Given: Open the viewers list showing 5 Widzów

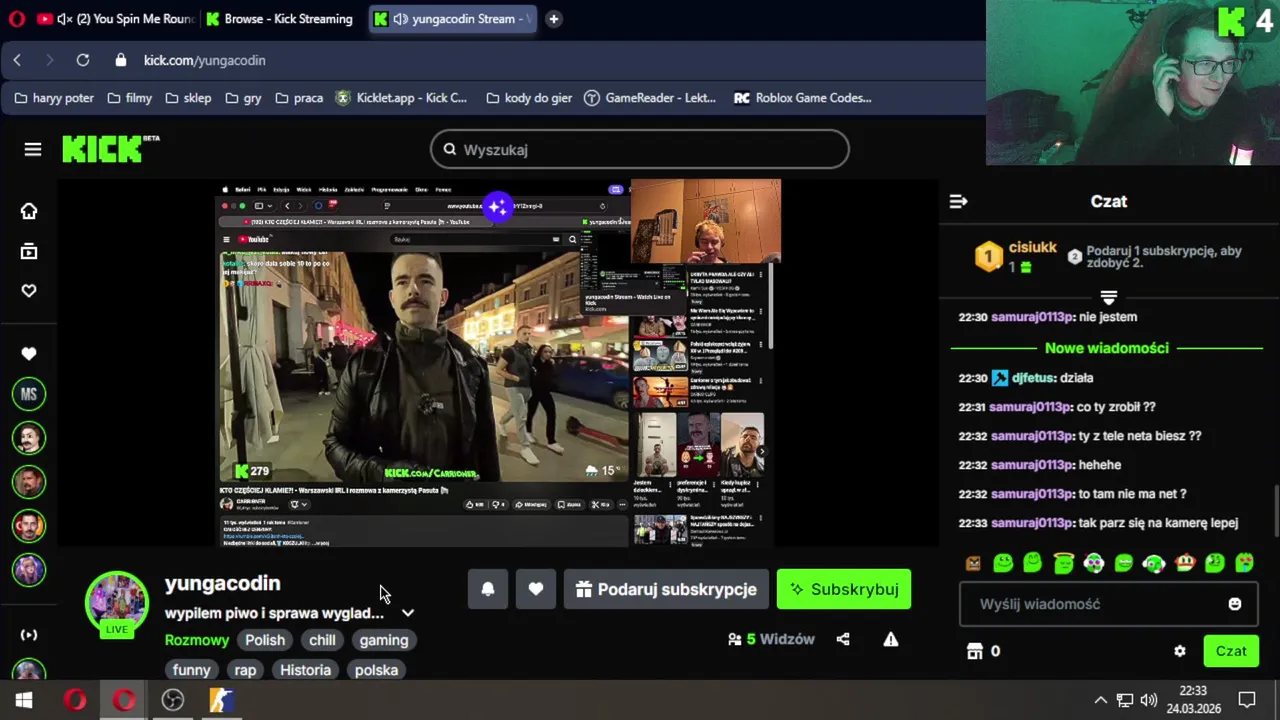Looking at the screenshot, I should click(771, 639).
